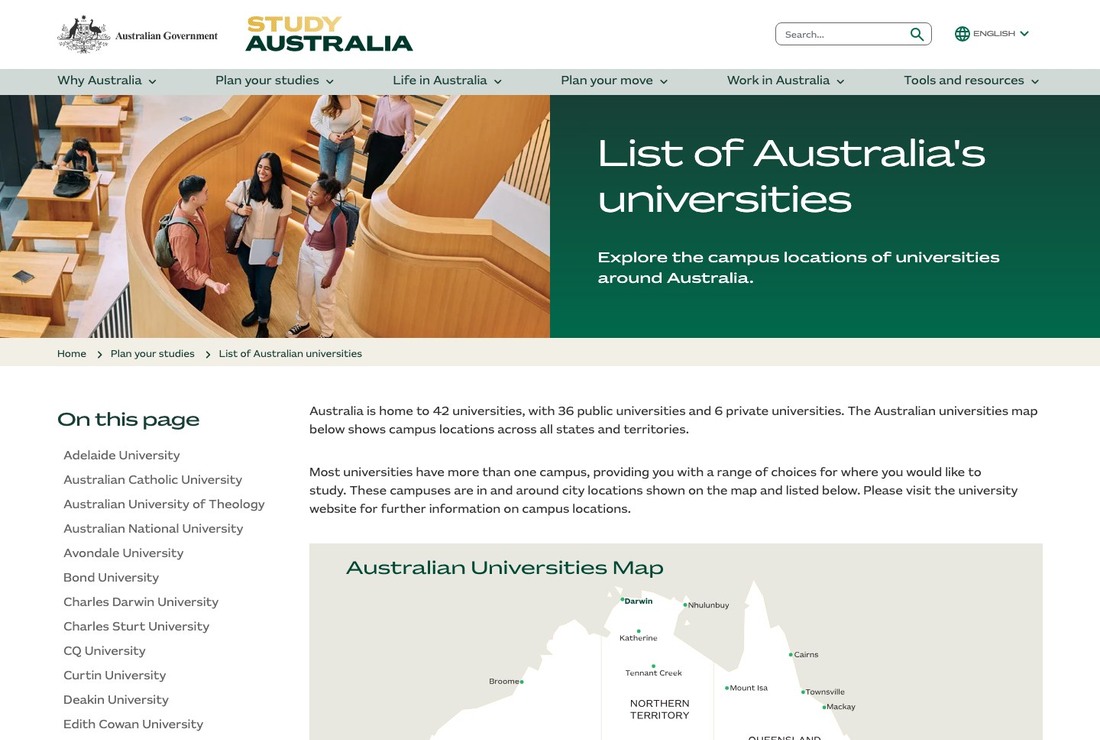This screenshot has height=740, width=1100.
Task: Click the Australian Government crest logo
Action: [138, 34]
